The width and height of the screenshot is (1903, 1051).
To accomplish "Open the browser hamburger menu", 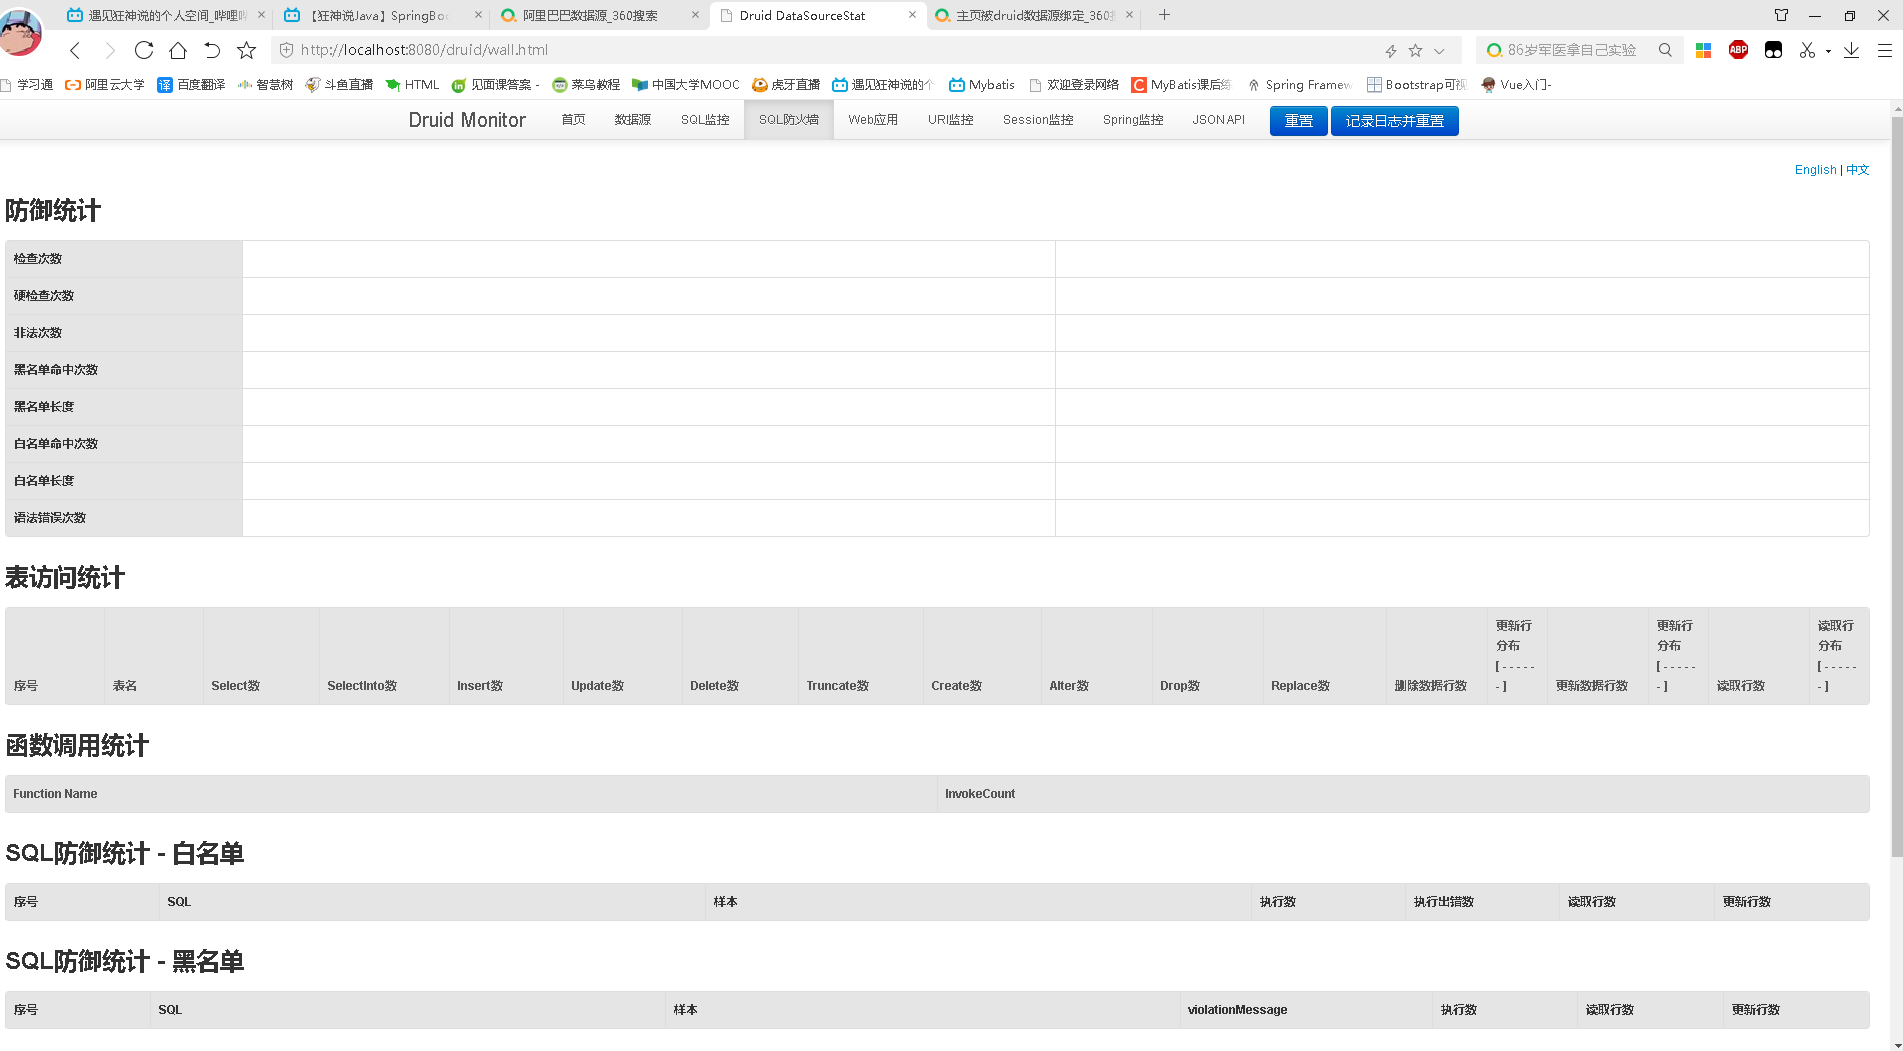I will 1884,50.
